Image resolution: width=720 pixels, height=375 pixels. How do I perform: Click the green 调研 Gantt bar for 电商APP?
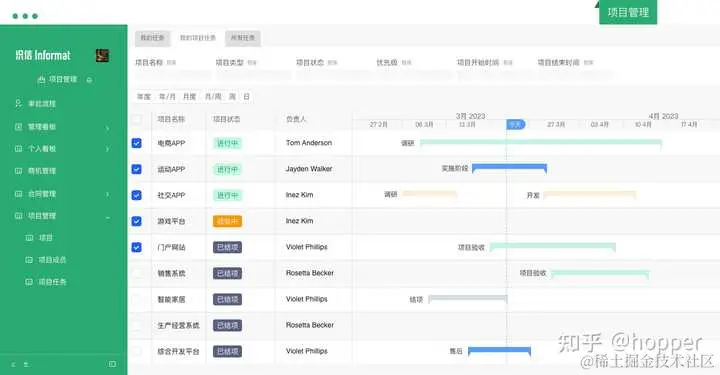(x=541, y=143)
